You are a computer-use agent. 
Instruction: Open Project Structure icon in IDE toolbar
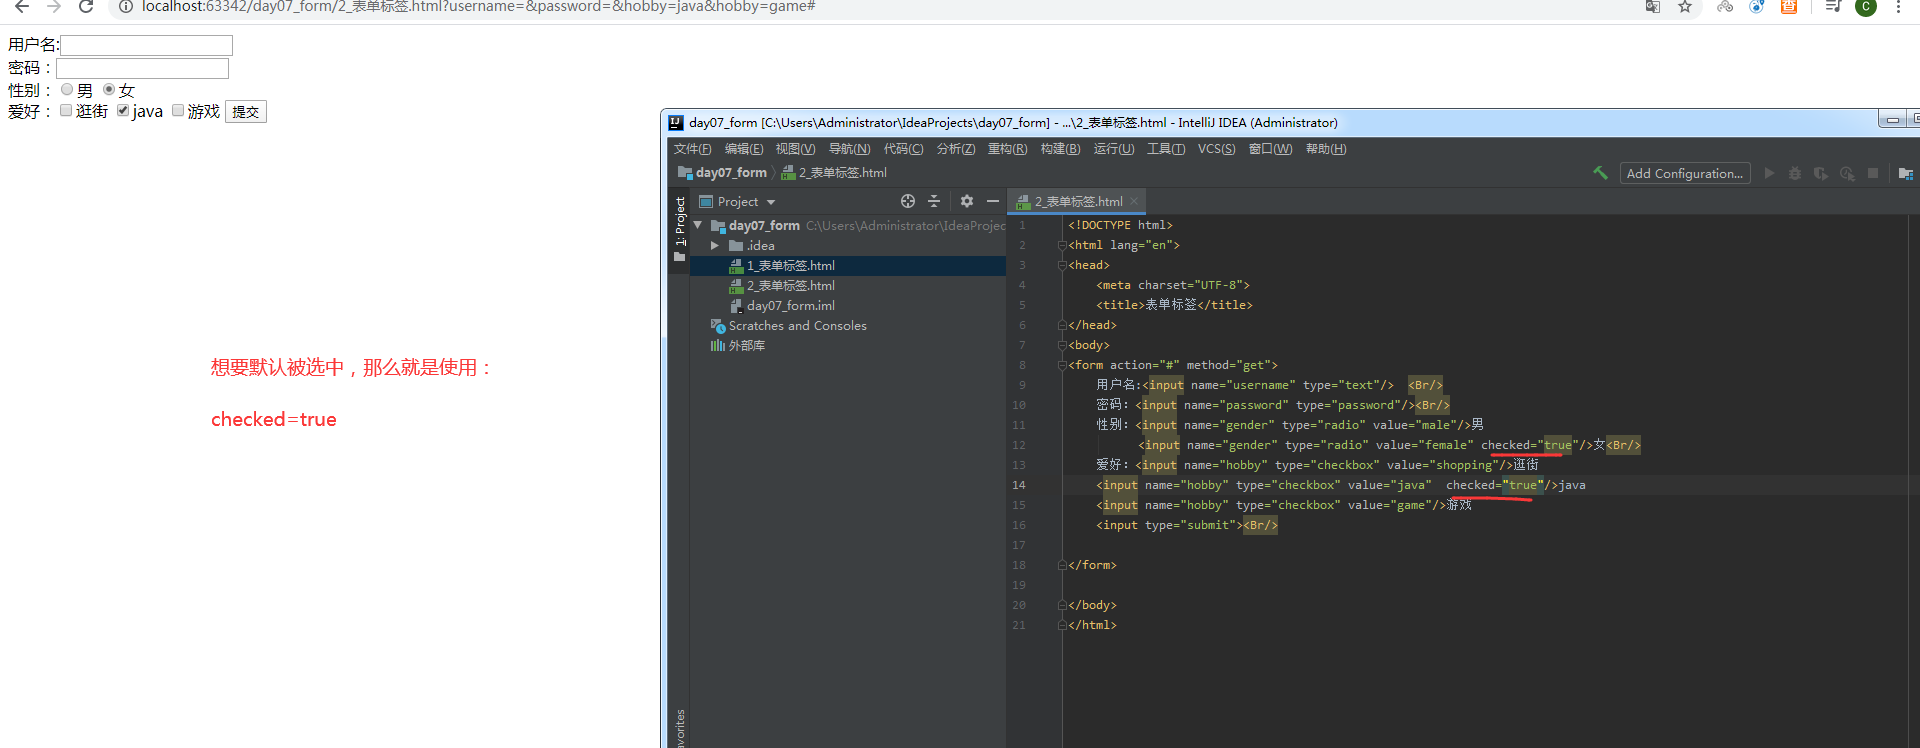point(1905,173)
